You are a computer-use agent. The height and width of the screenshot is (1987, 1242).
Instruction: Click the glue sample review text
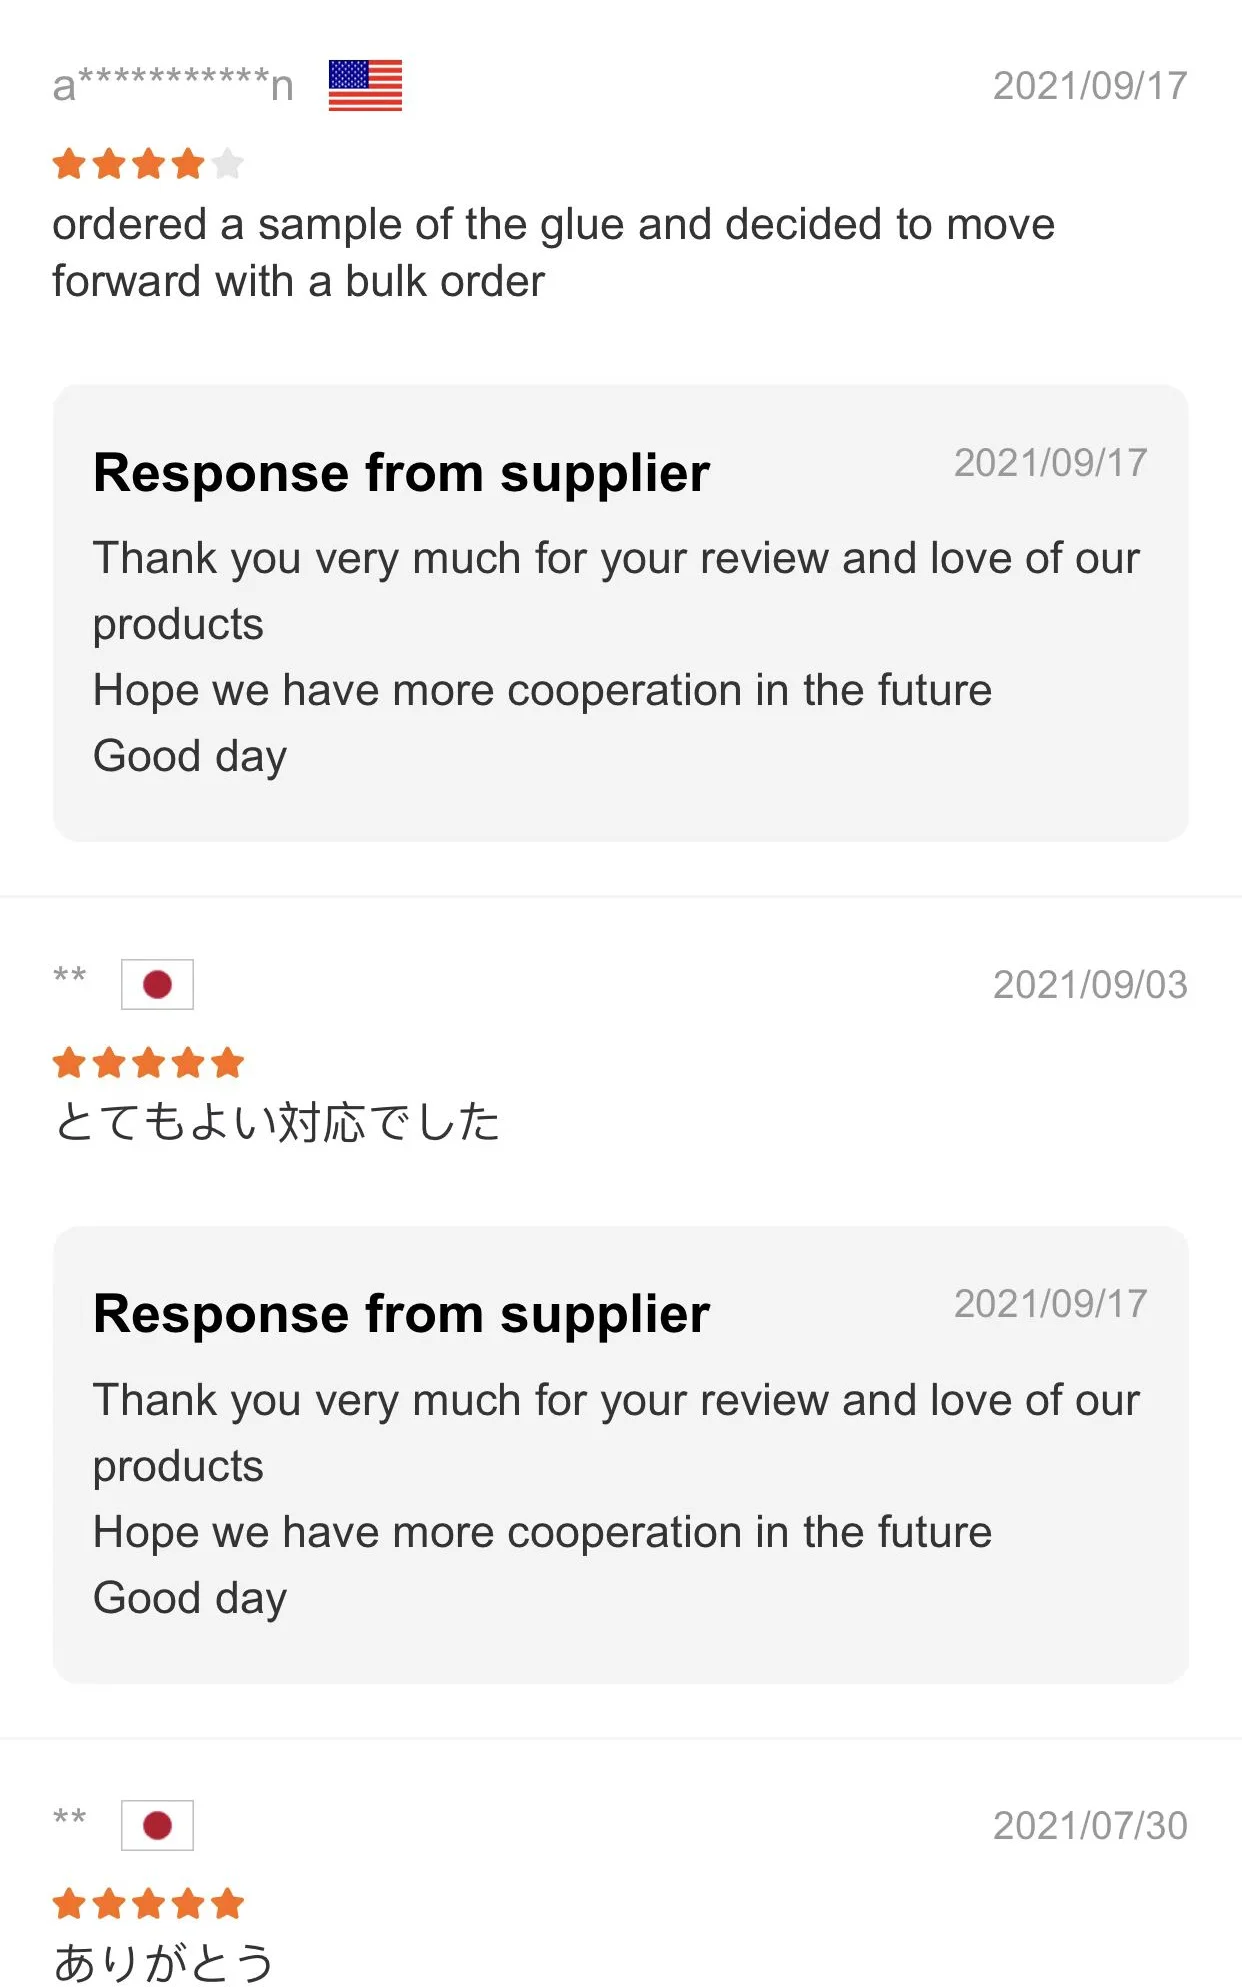point(552,252)
